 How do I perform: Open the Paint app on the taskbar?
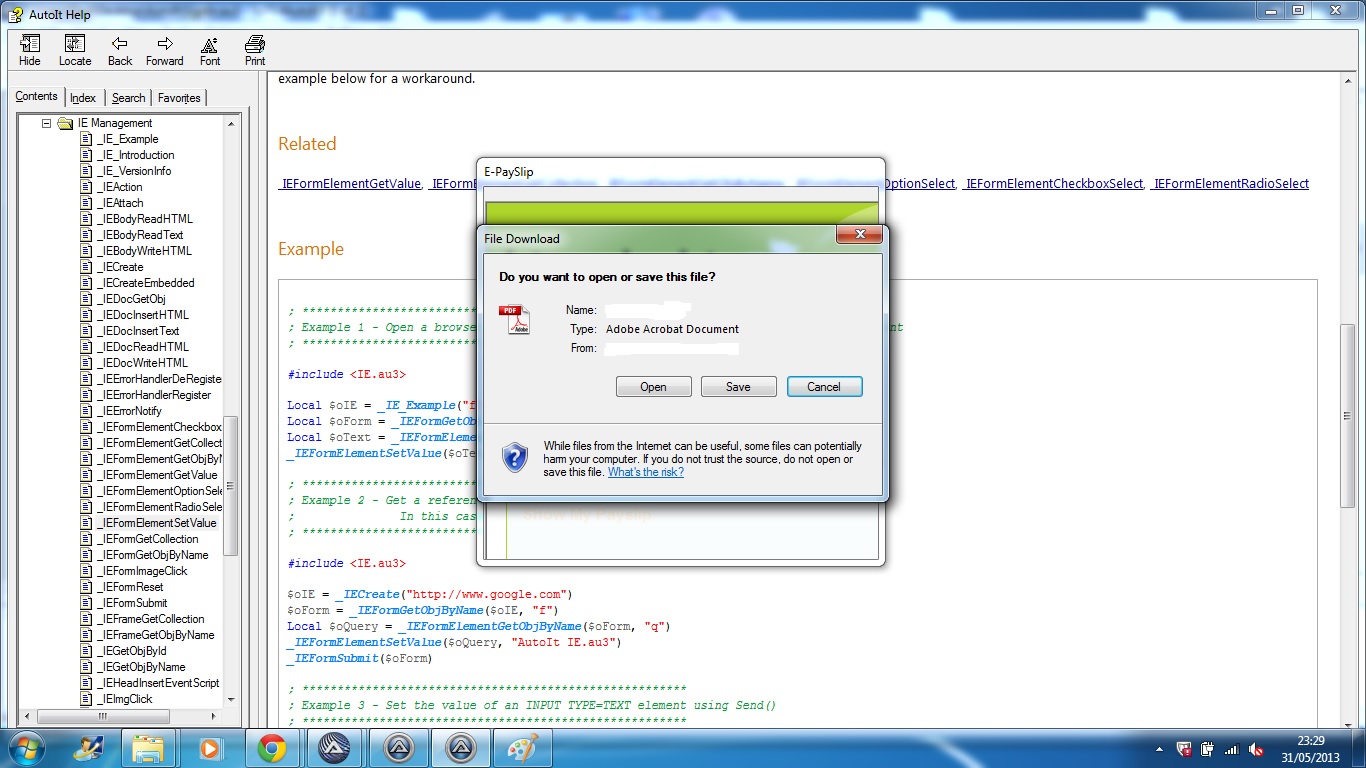(x=522, y=748)
